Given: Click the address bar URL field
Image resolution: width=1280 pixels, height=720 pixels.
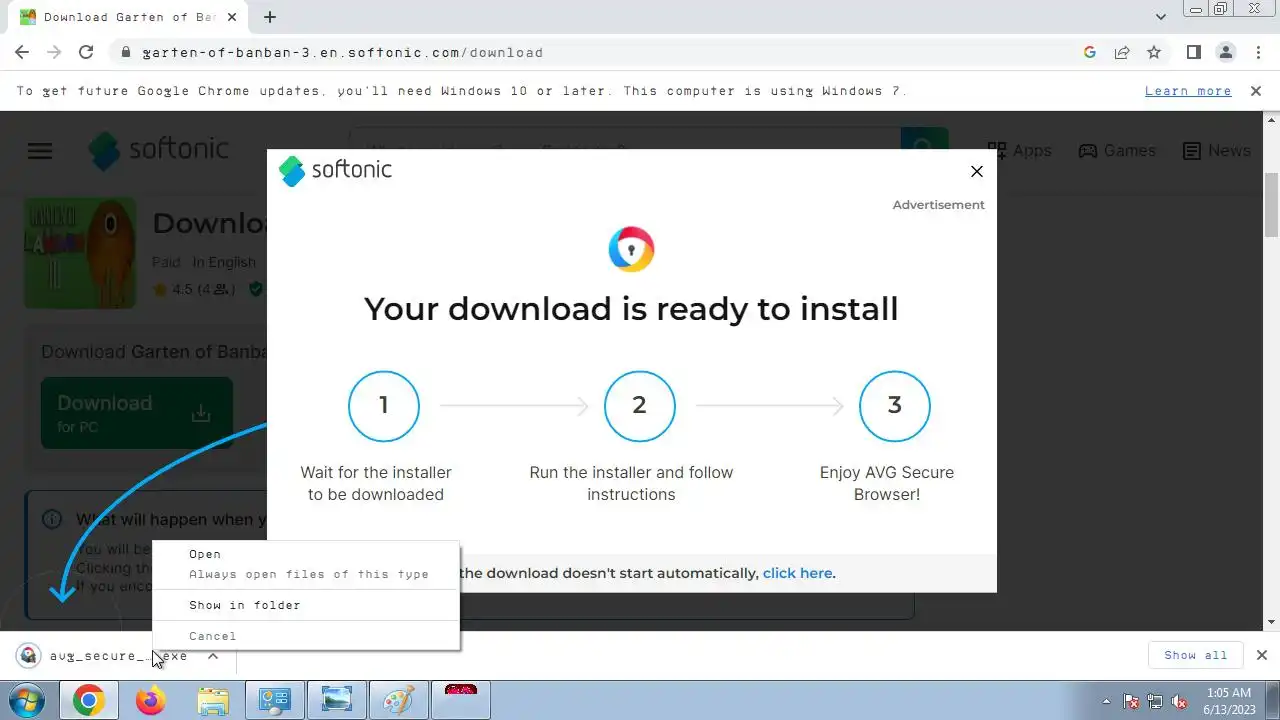Looking at the screenshot, I should [x=600, y=52].
